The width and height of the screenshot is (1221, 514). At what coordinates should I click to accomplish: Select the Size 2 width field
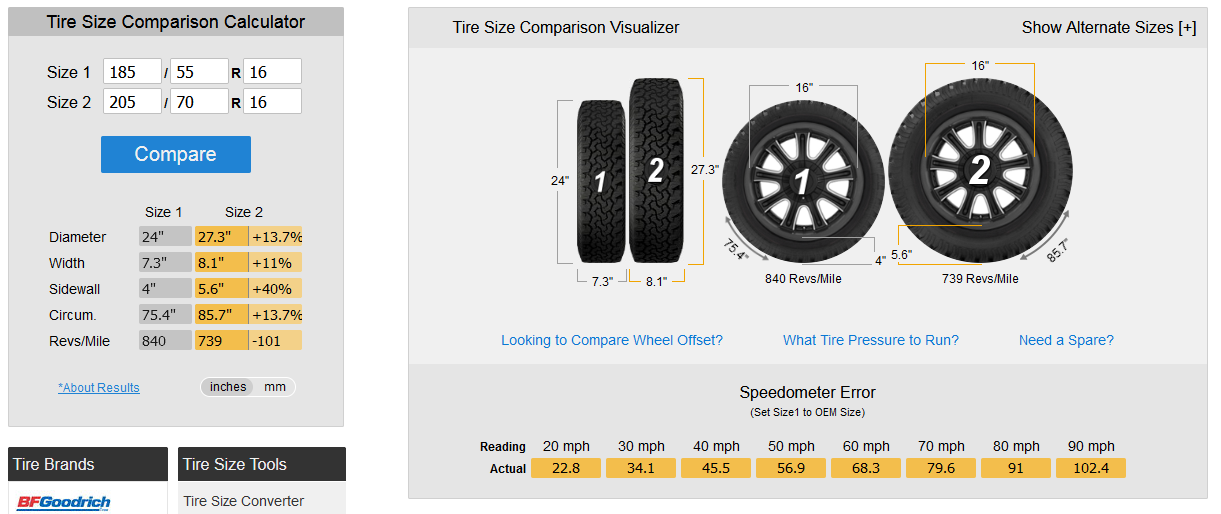click(132, 101)
